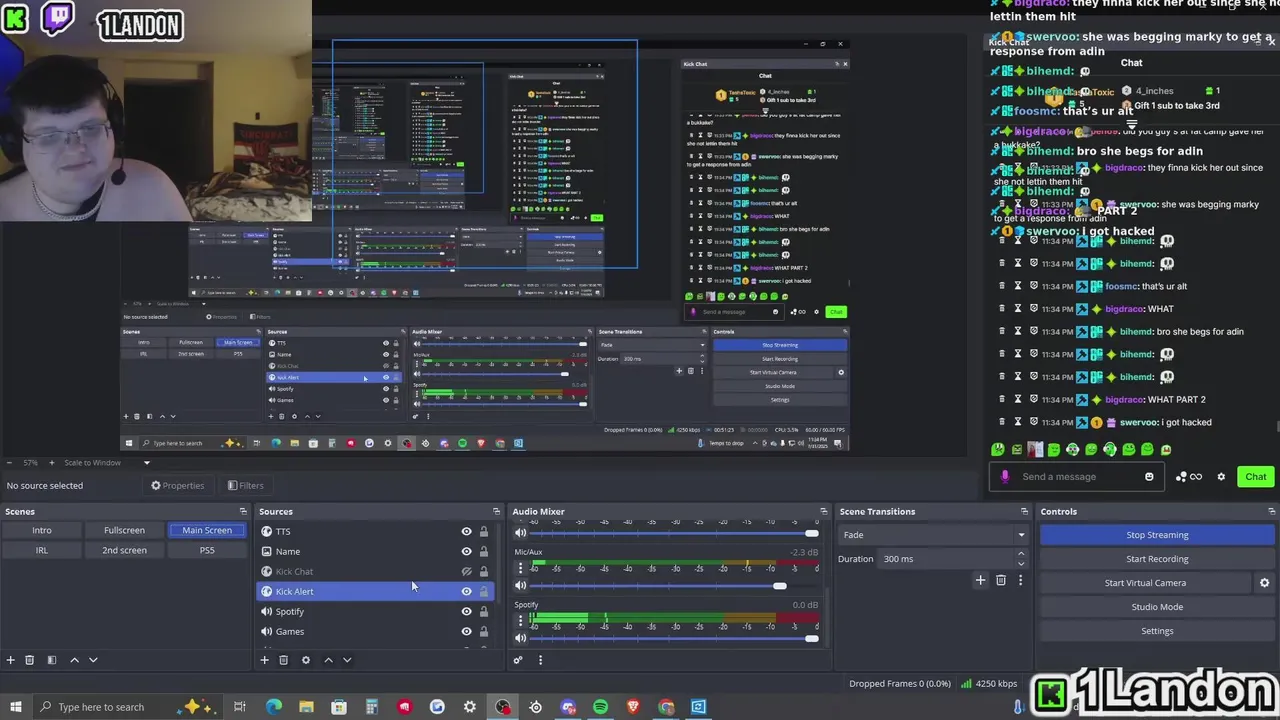The width and height of the screenshot is (1280, 720).
Task: Open scene filters icon in Scenes toolbar
Action: [52, 660]
